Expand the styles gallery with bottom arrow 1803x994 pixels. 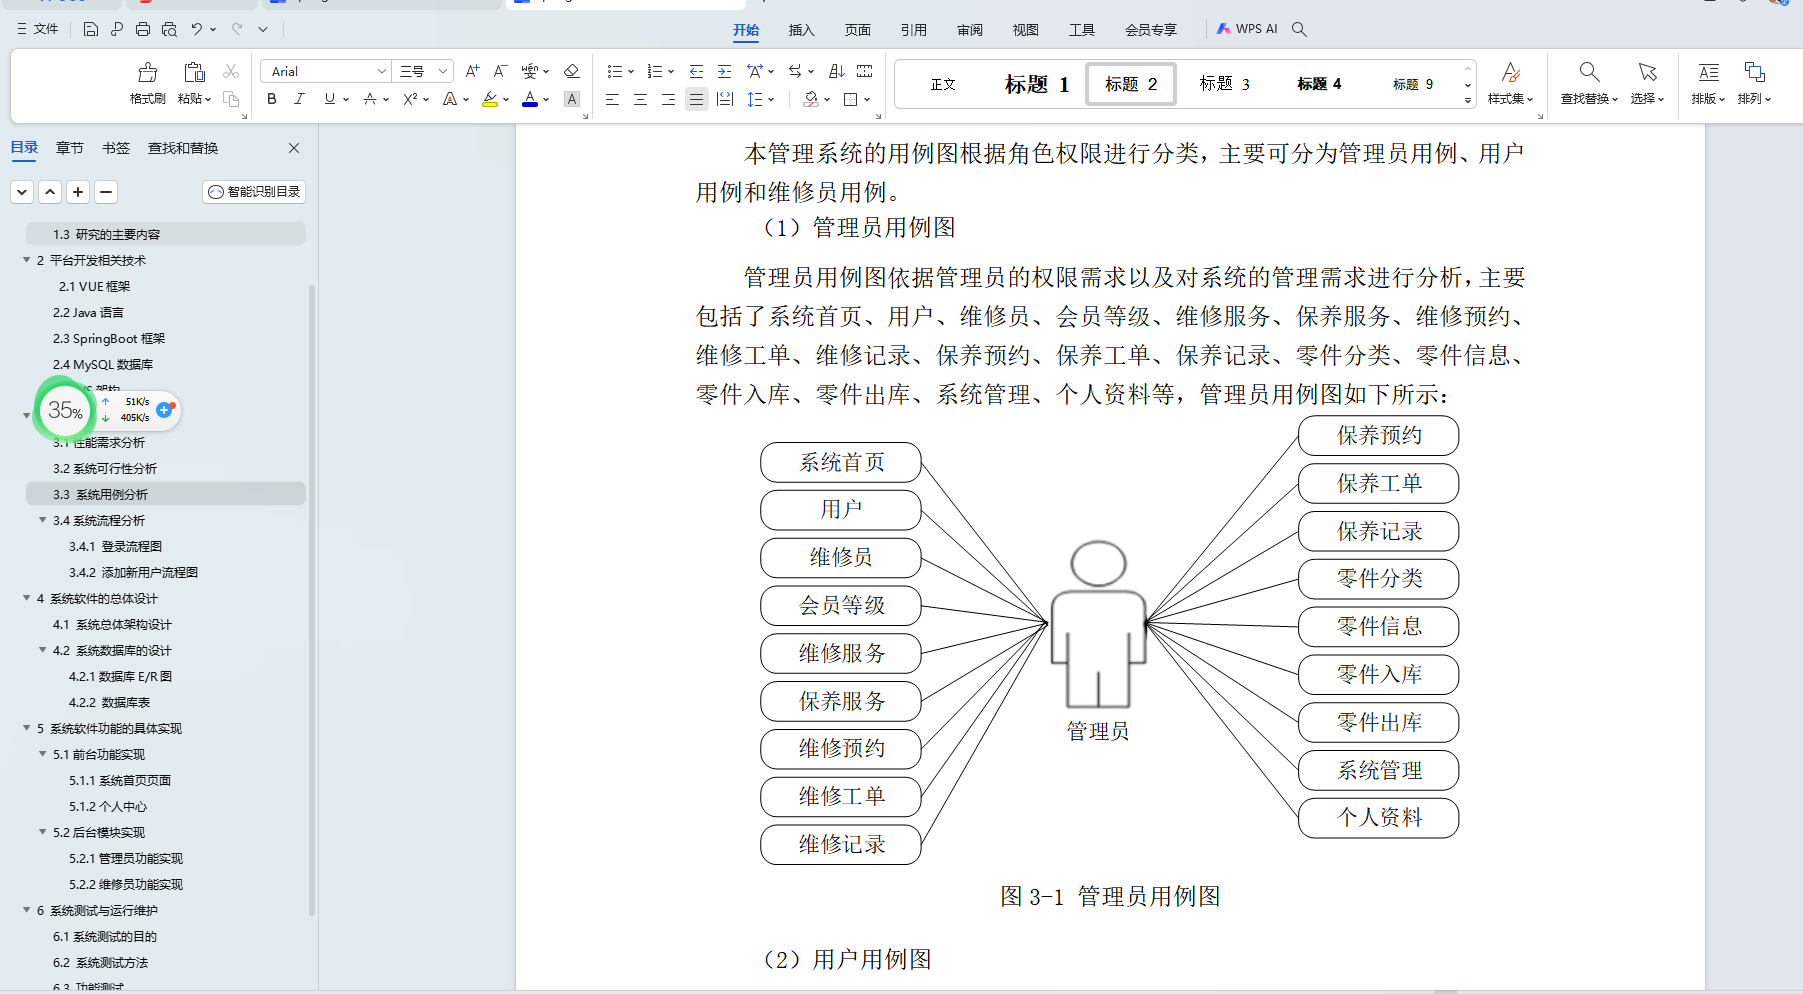(x=1468, y=100)
